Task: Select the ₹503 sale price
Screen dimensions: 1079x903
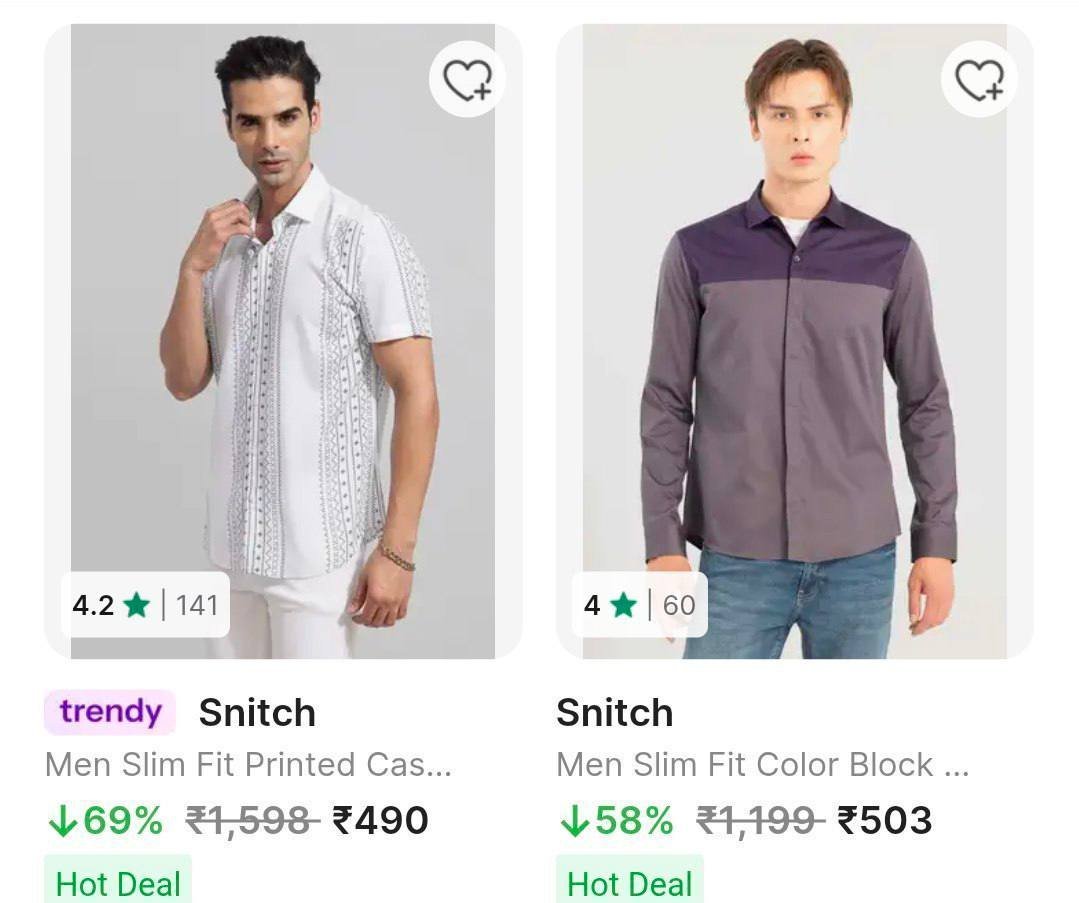Action: point(884,821)
